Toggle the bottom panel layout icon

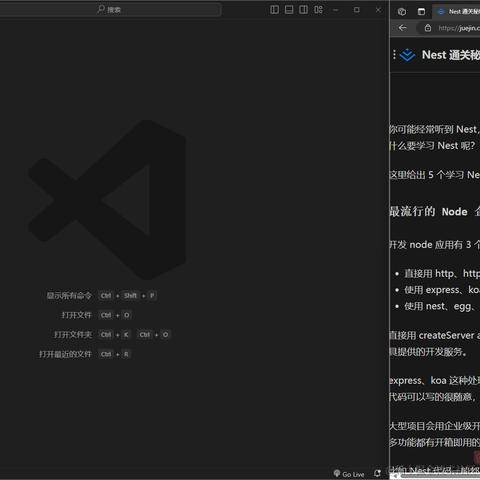click(289, 10)
